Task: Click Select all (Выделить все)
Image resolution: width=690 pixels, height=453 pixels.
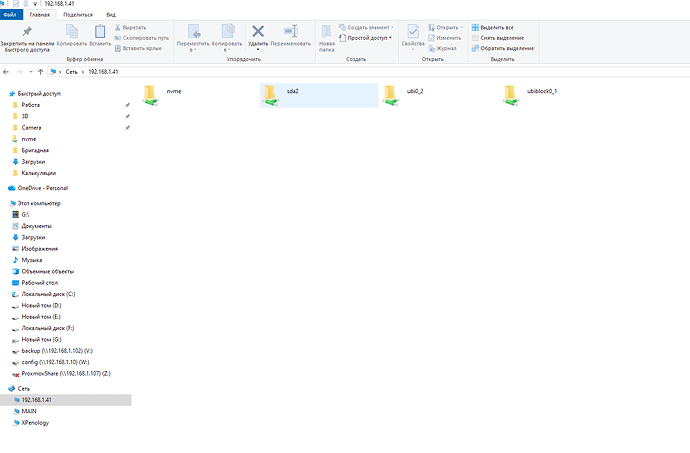Action: click(x=492, y=27)
